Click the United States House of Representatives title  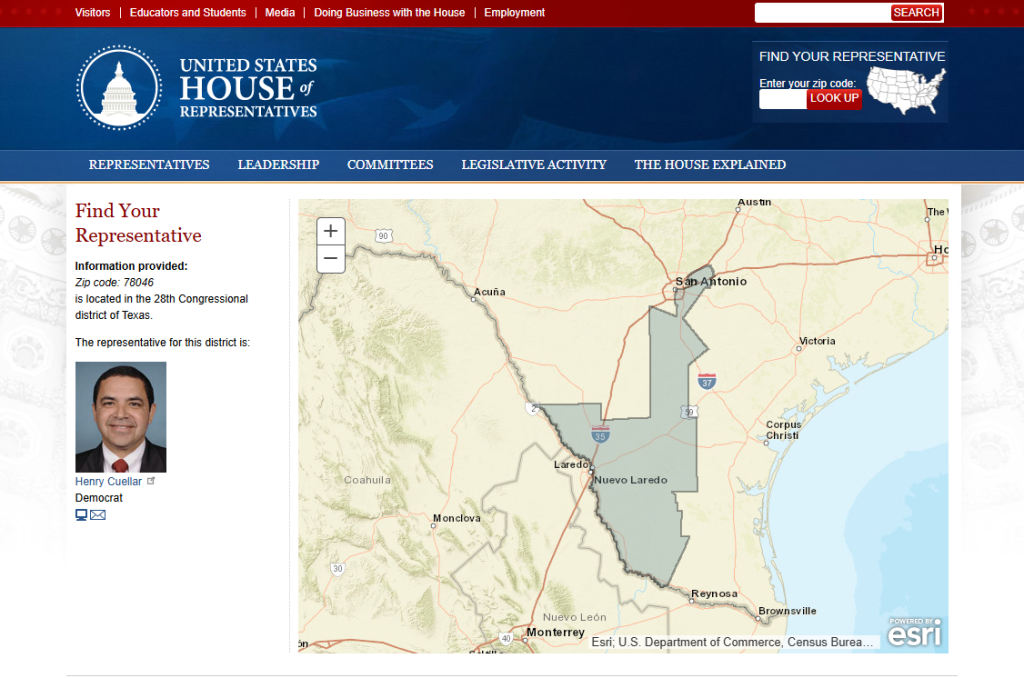tap(248, 88)
